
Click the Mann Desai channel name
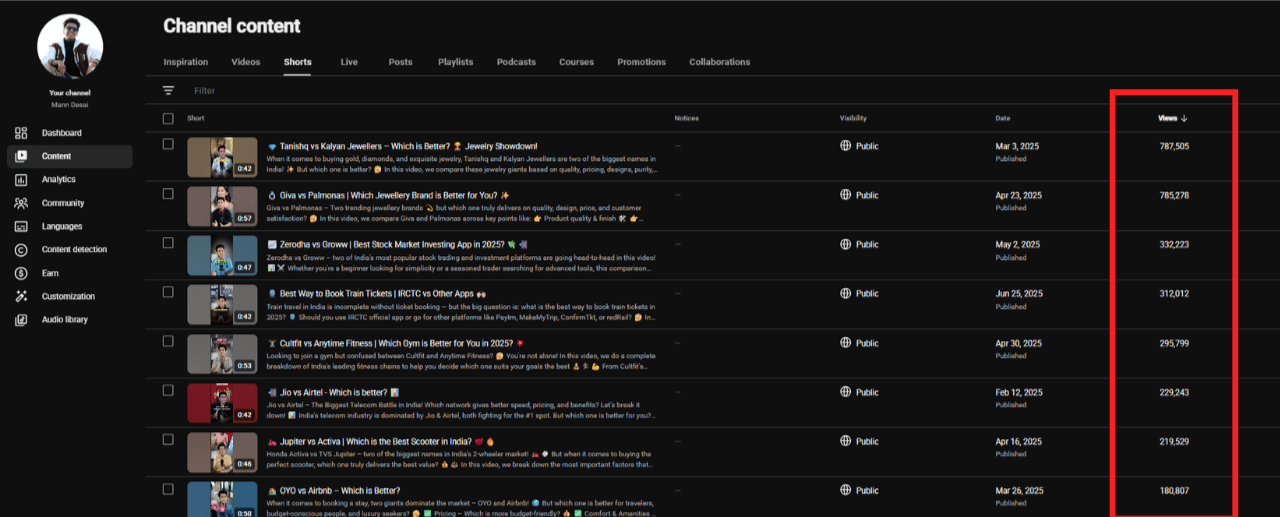[x=70, y=104]
